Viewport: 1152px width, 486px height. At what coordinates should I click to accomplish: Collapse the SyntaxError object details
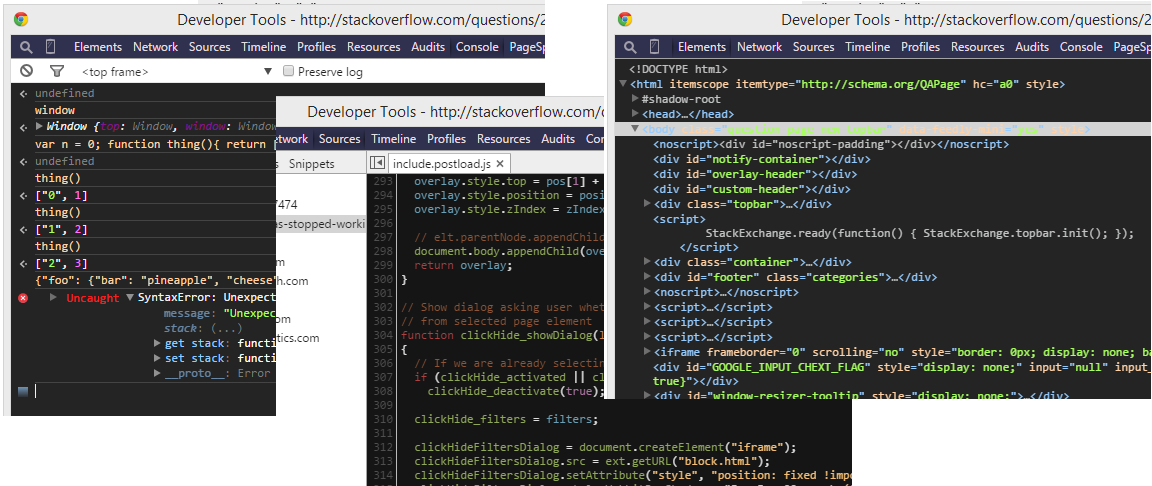pyautogui.click(x=130, y=298)
